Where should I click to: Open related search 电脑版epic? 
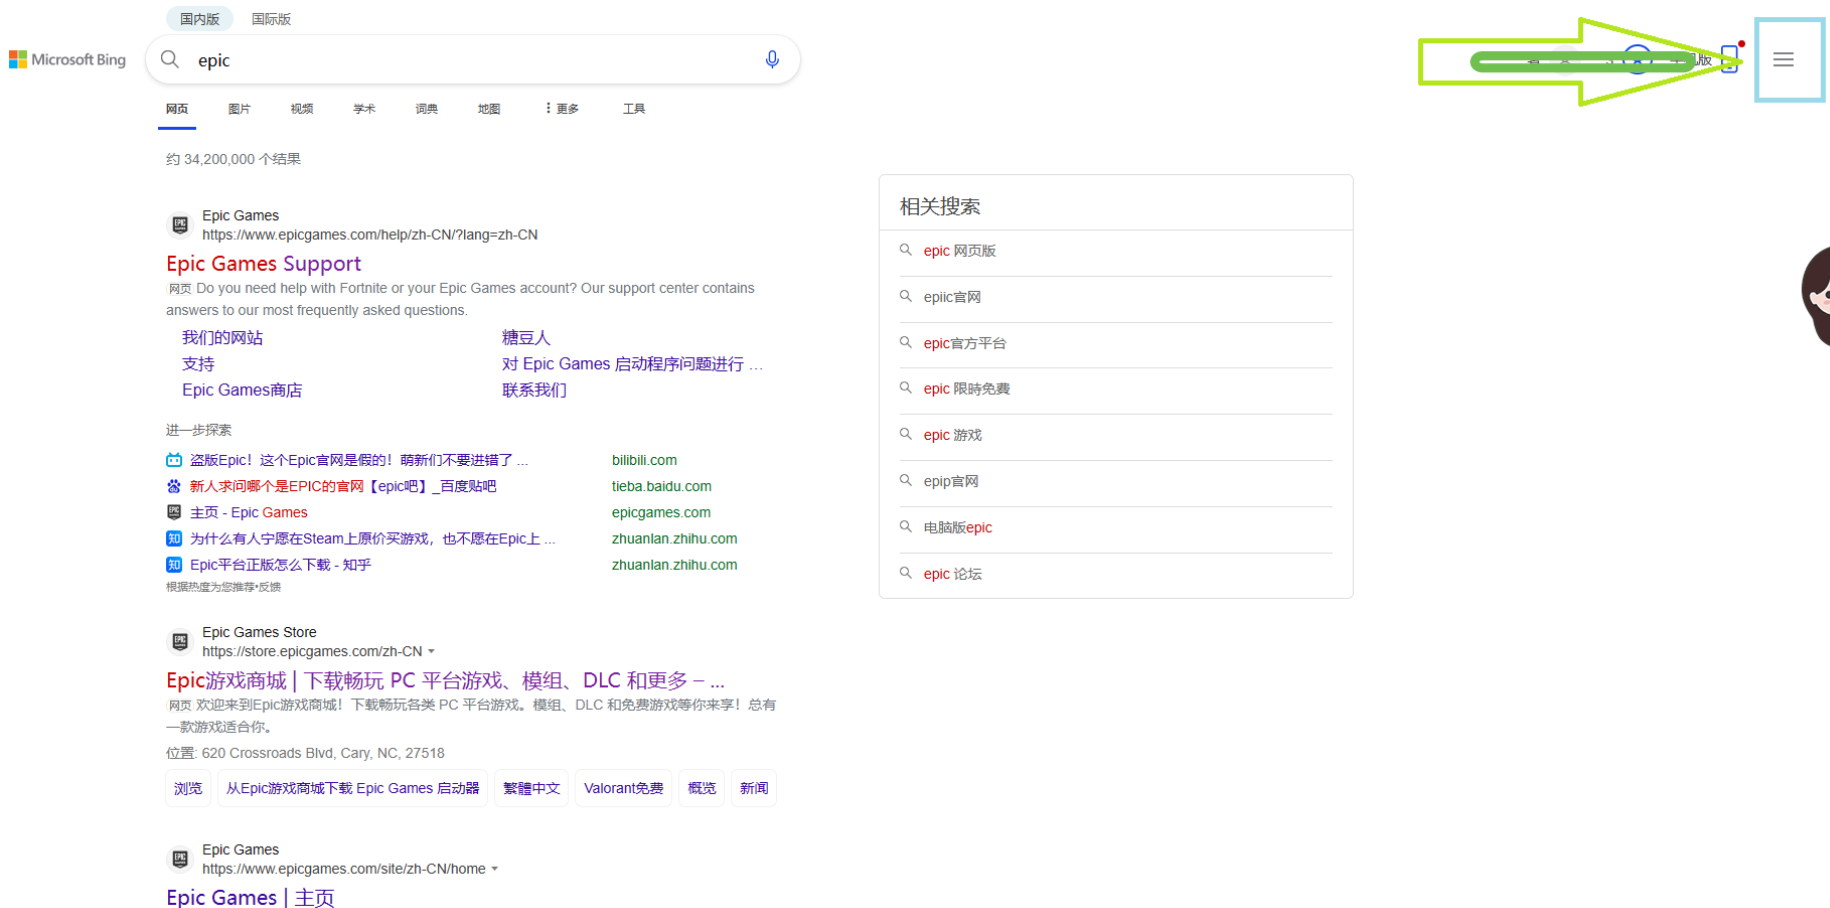tap(958, 527)
